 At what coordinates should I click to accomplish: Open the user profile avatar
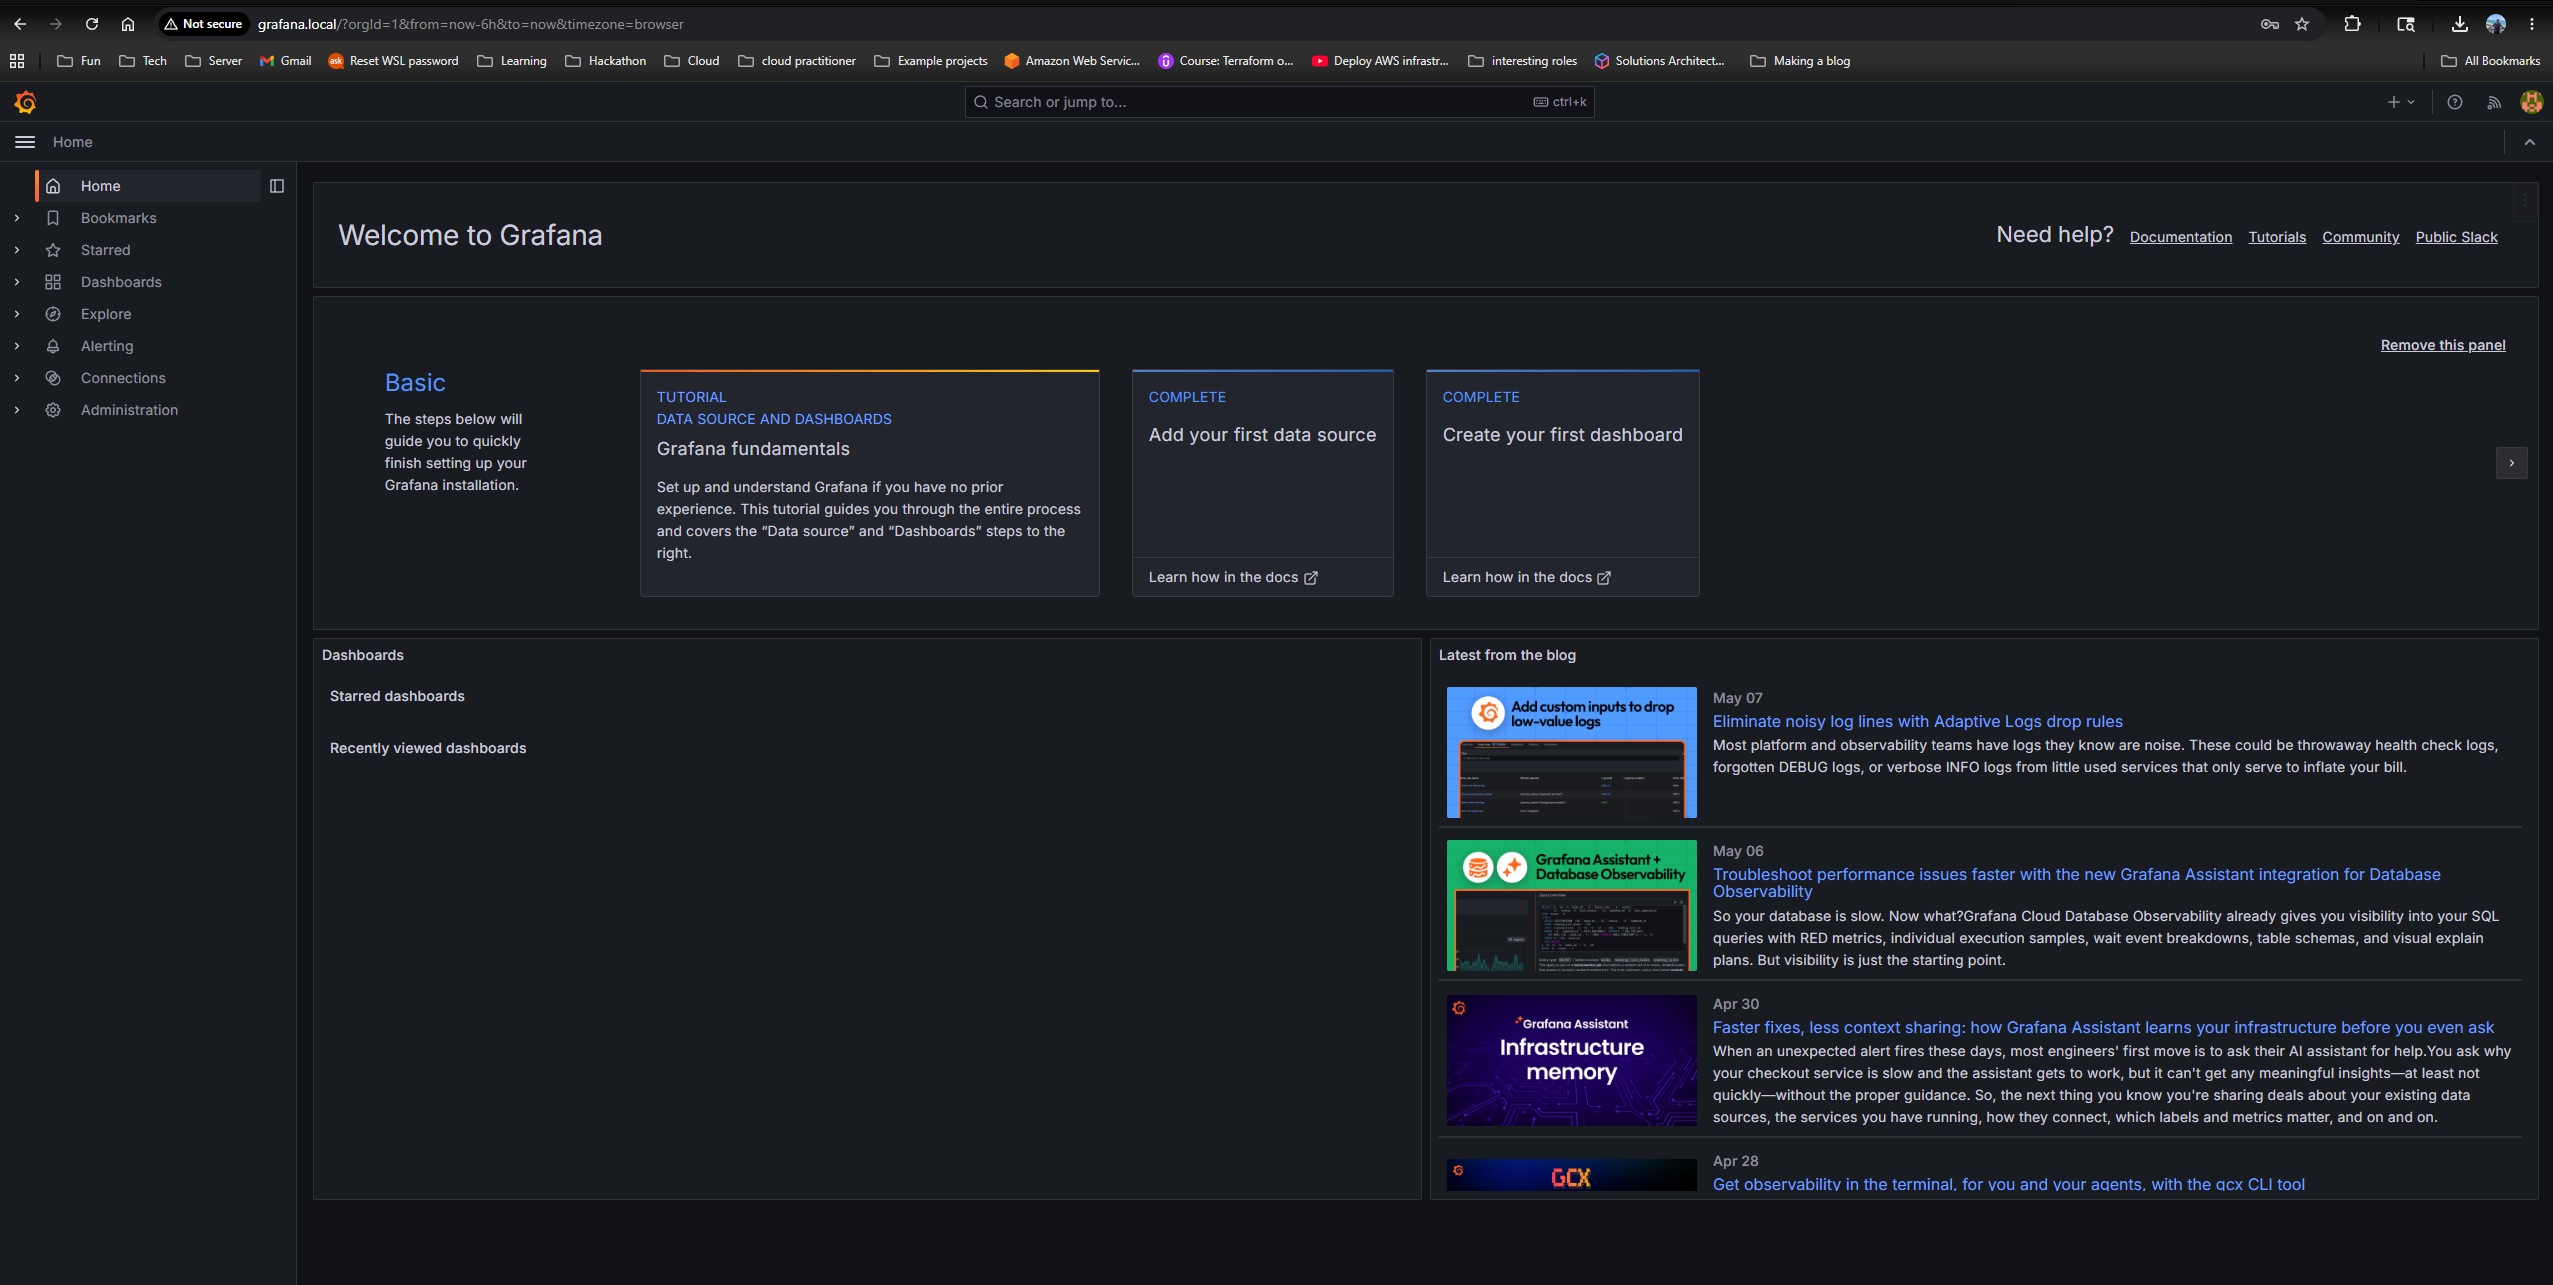pyautogui.click(x=2531, y=102)
